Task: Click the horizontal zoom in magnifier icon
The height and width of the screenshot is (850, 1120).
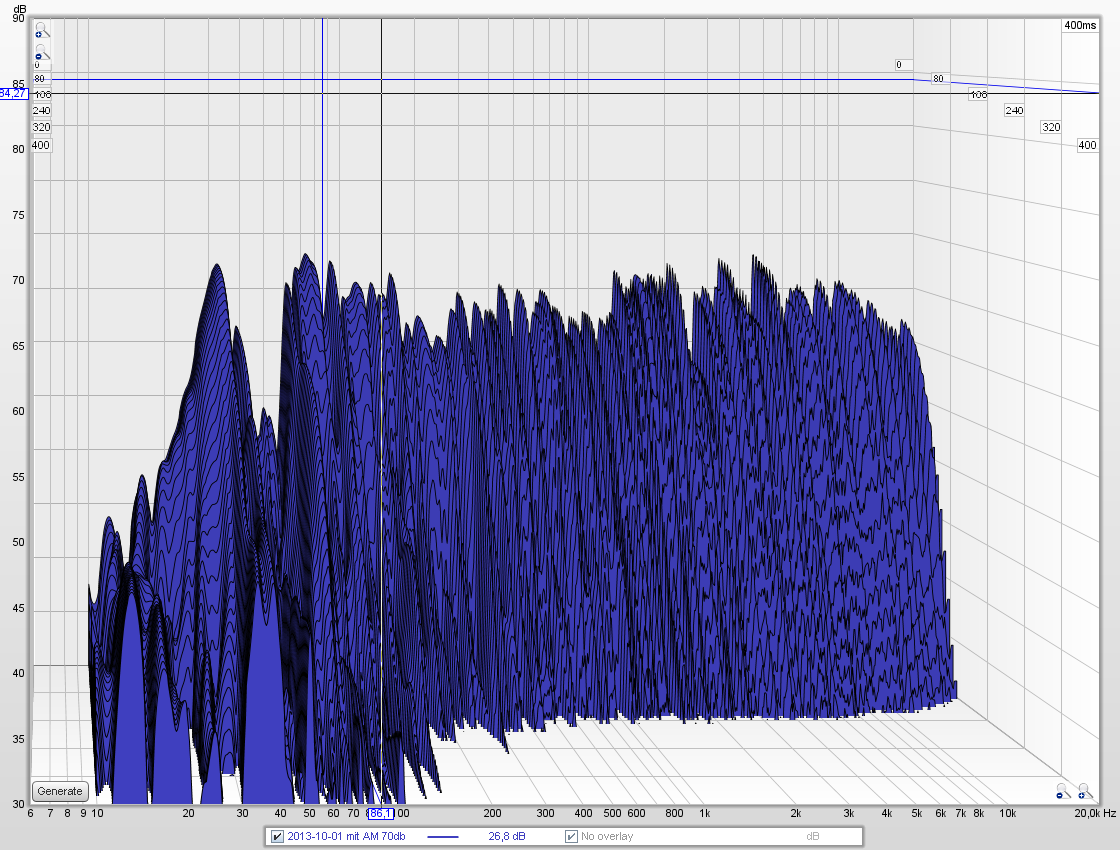Action: [x=1082, y=793]
